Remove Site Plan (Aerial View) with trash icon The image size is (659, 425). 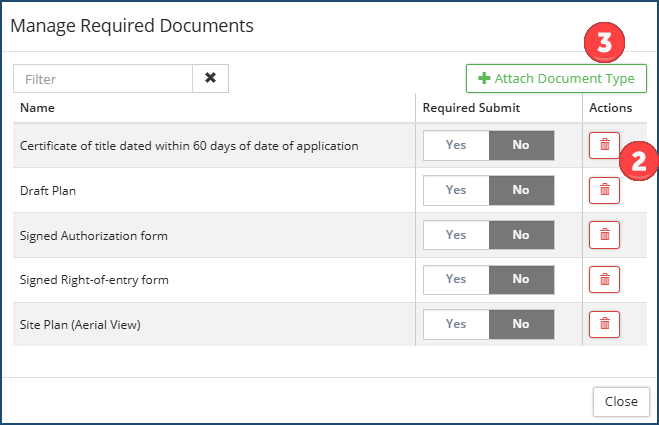click(604, 324)
